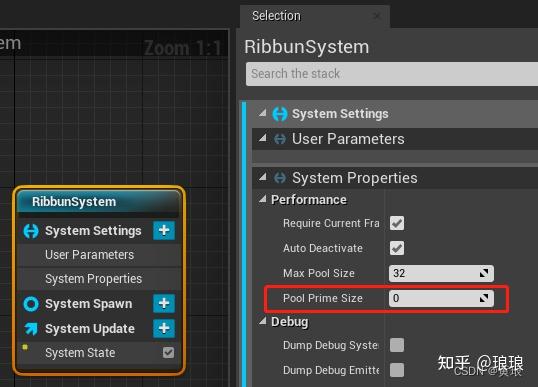Add module to System Settings with plus
This screenshot has height=387, width=538.
(164, 230)
